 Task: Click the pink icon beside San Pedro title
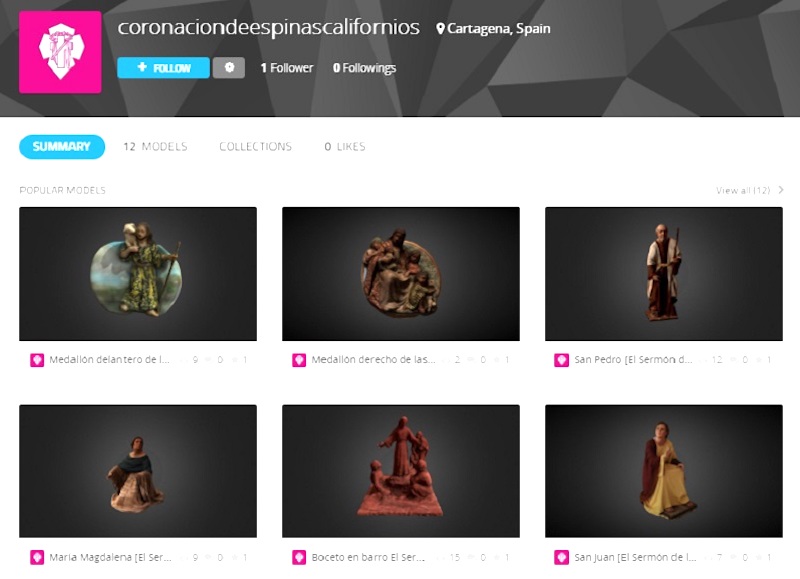click(x=561, y=360)
